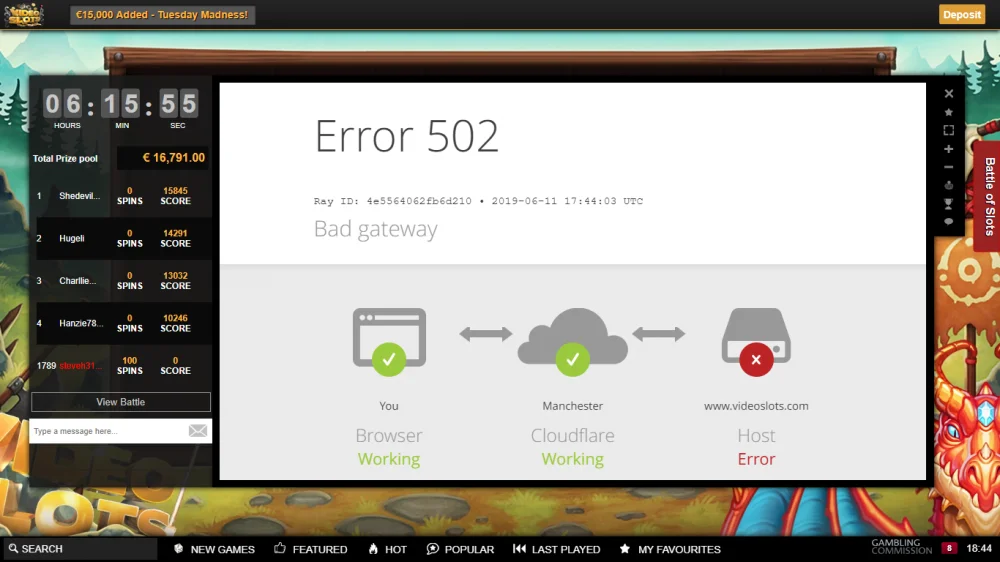Image resolution: width=1000 pixels, height=562 pixels.
Task: Click the Ray ID text line
Action: [x=478, y=201]
